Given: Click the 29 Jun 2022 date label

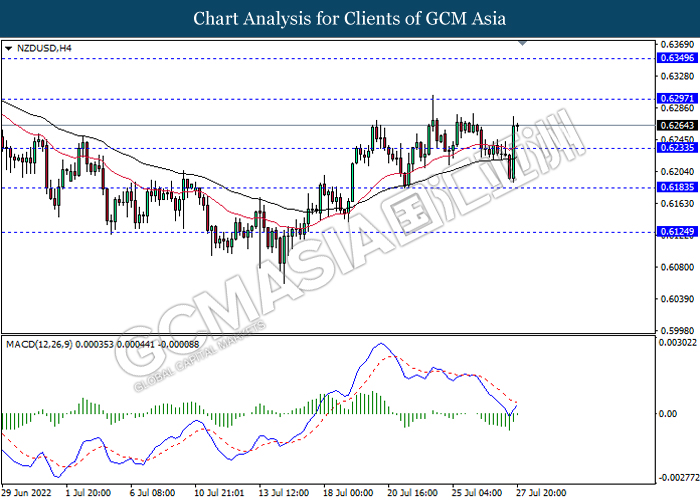Looking at the screenshot, I should coord(27,493).
